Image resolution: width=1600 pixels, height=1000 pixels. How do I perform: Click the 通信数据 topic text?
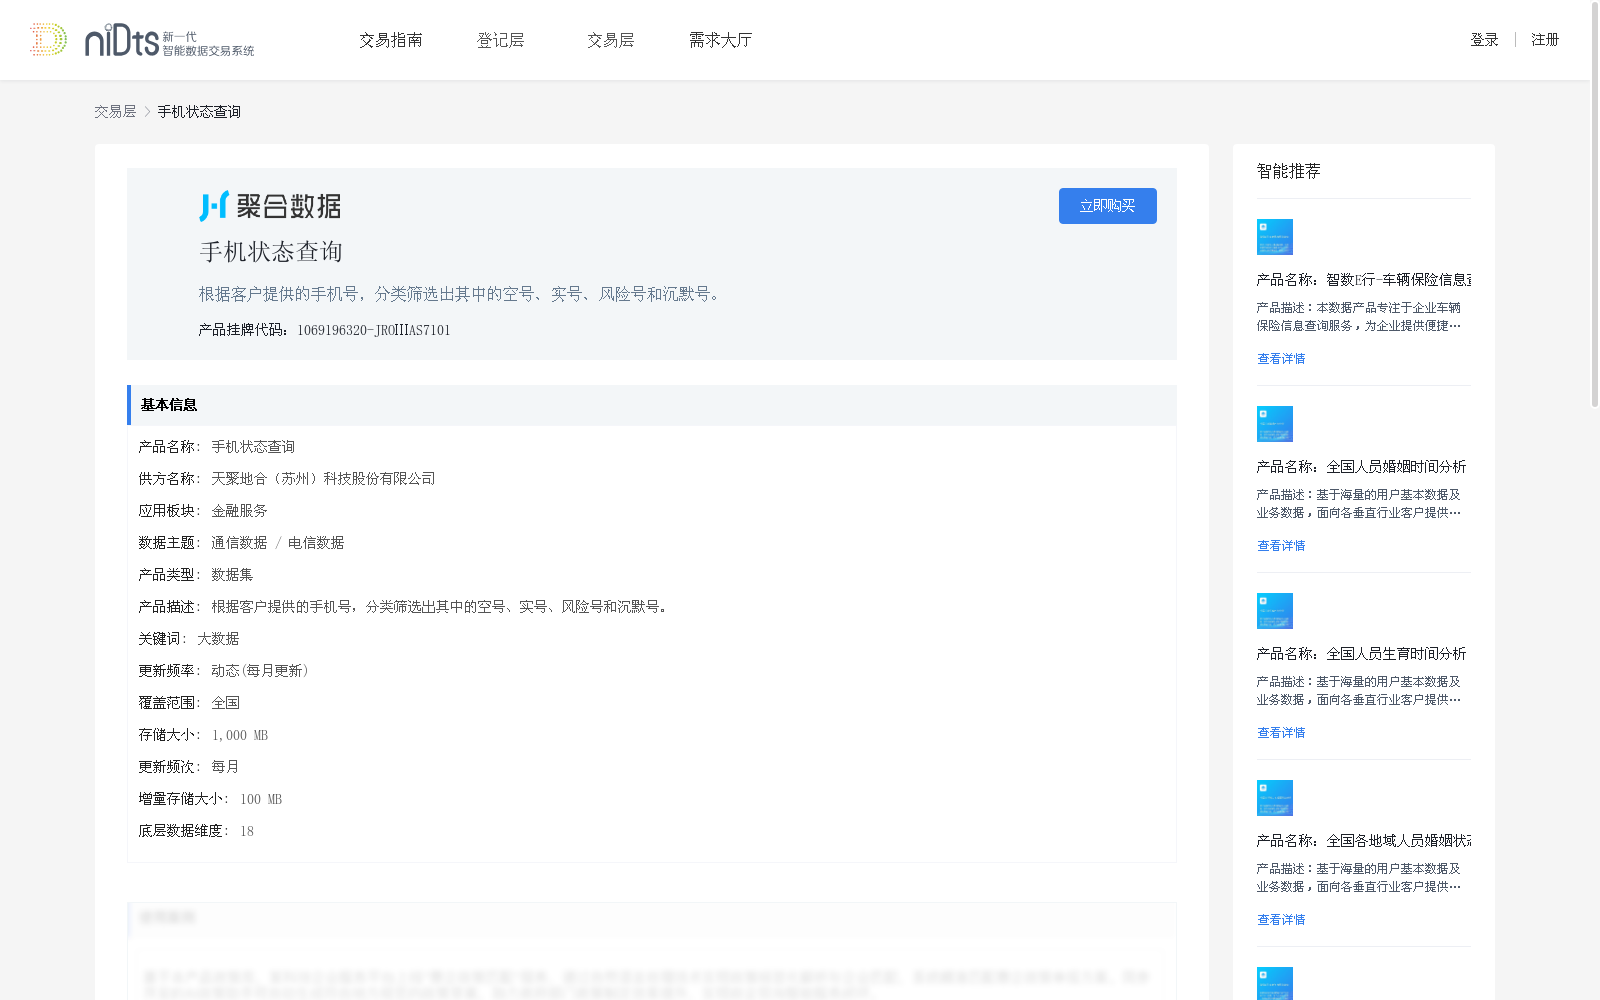239,543
